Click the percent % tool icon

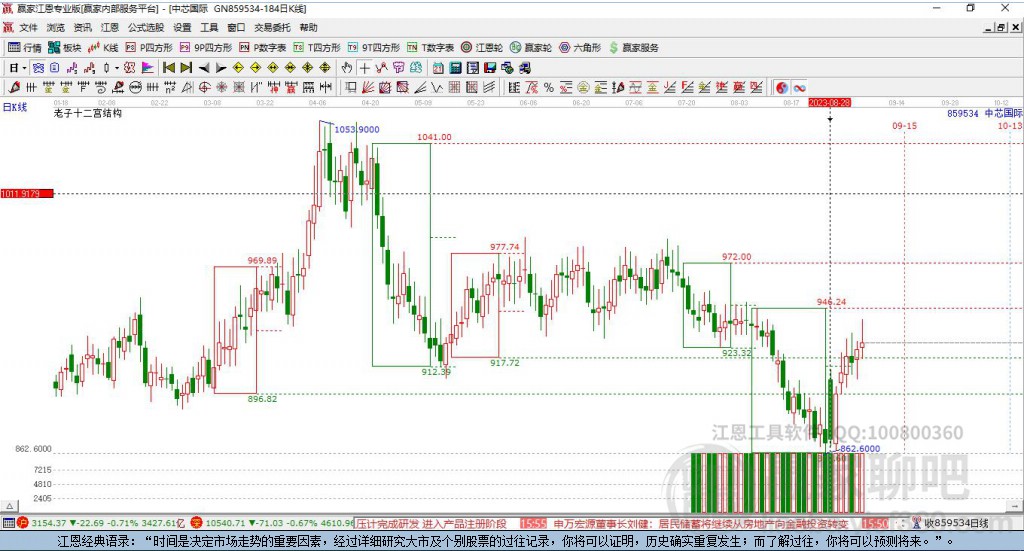click(x=549, y=87)
